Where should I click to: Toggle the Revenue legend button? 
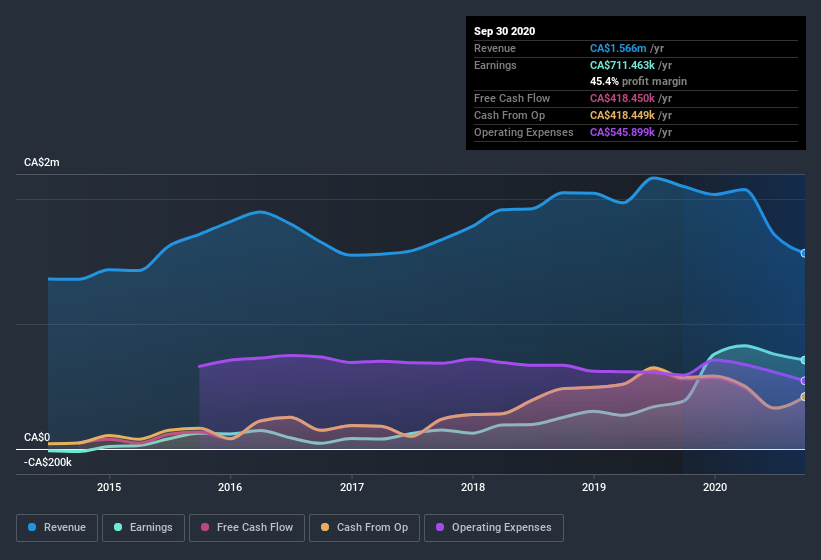click(57, 528)
